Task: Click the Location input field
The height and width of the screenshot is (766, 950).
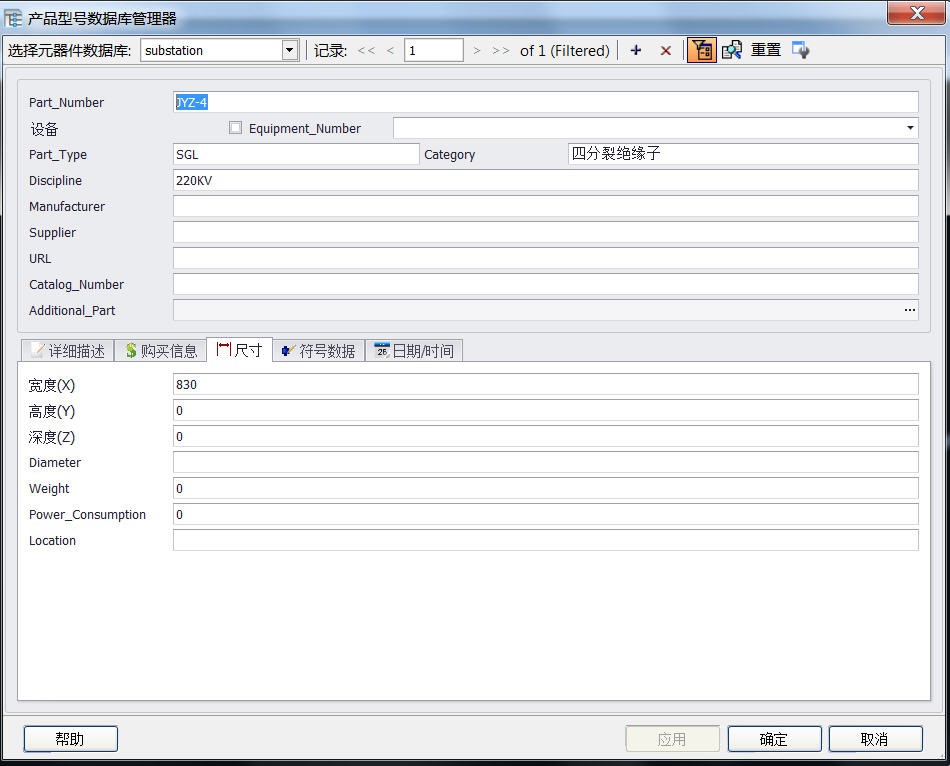Action: pyautogui.click(x=545, y=541)
